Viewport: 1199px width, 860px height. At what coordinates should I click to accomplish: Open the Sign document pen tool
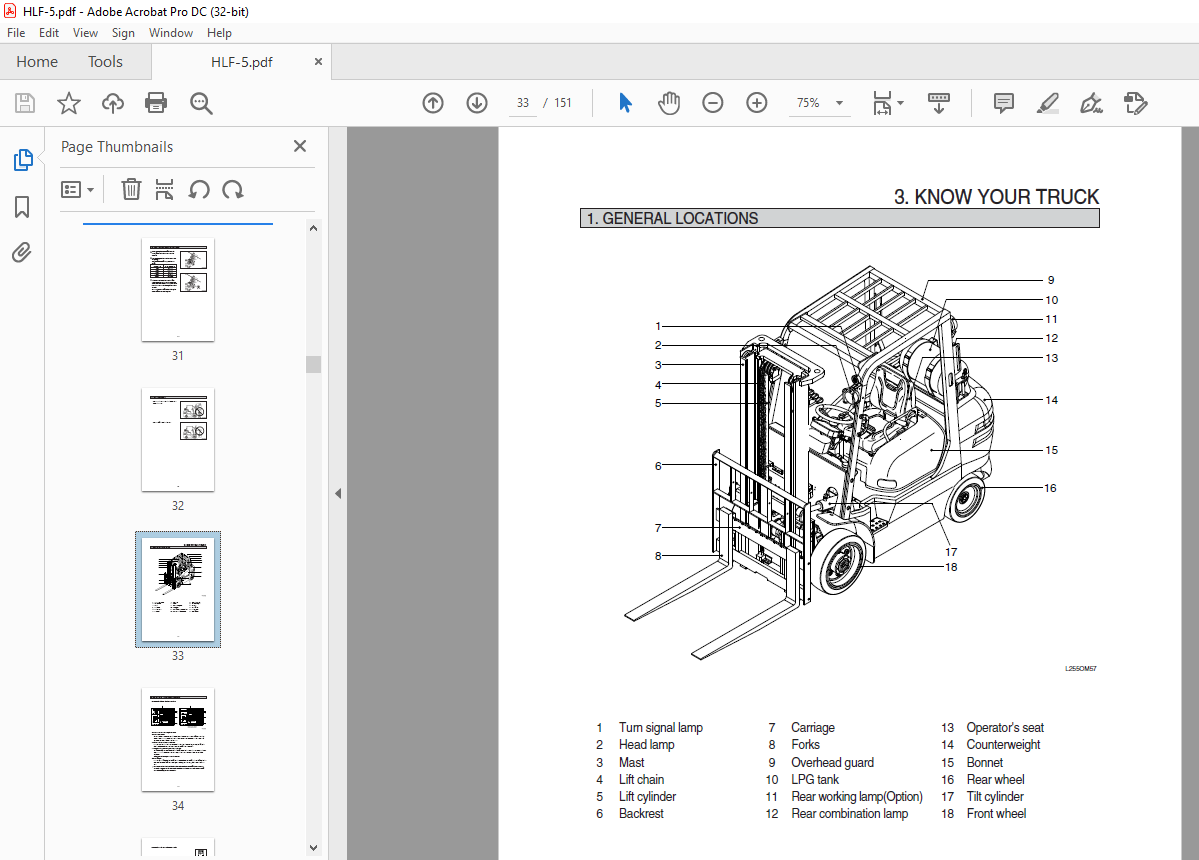pos(1091,102)
